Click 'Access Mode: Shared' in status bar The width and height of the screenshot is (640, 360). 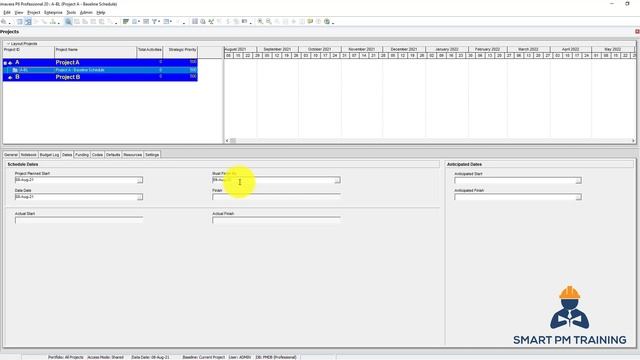point(105,357)
